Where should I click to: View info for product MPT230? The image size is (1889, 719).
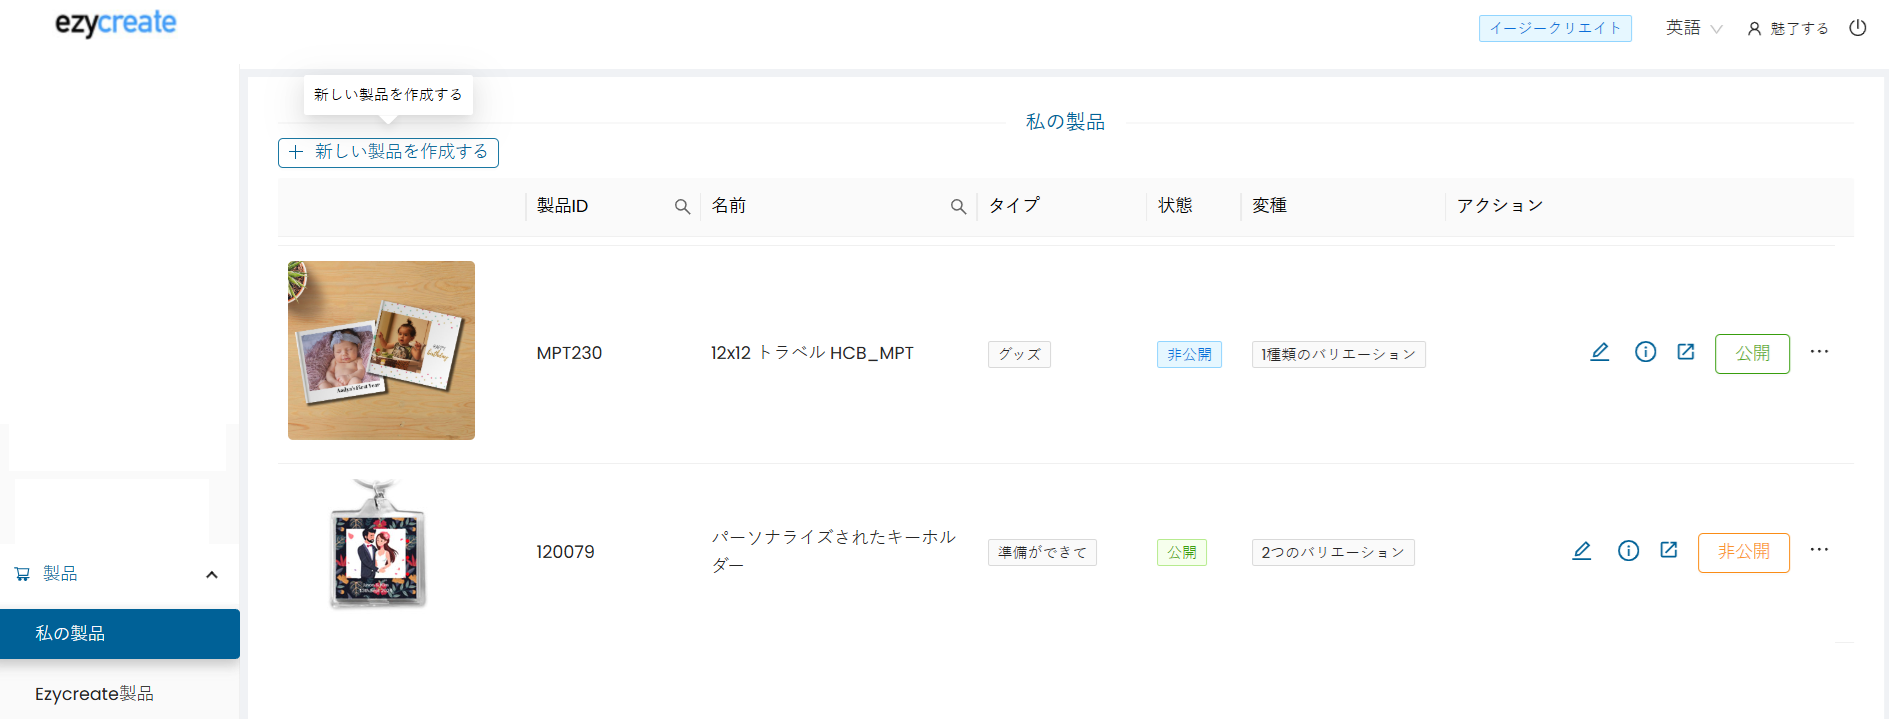pos(1645,352)
